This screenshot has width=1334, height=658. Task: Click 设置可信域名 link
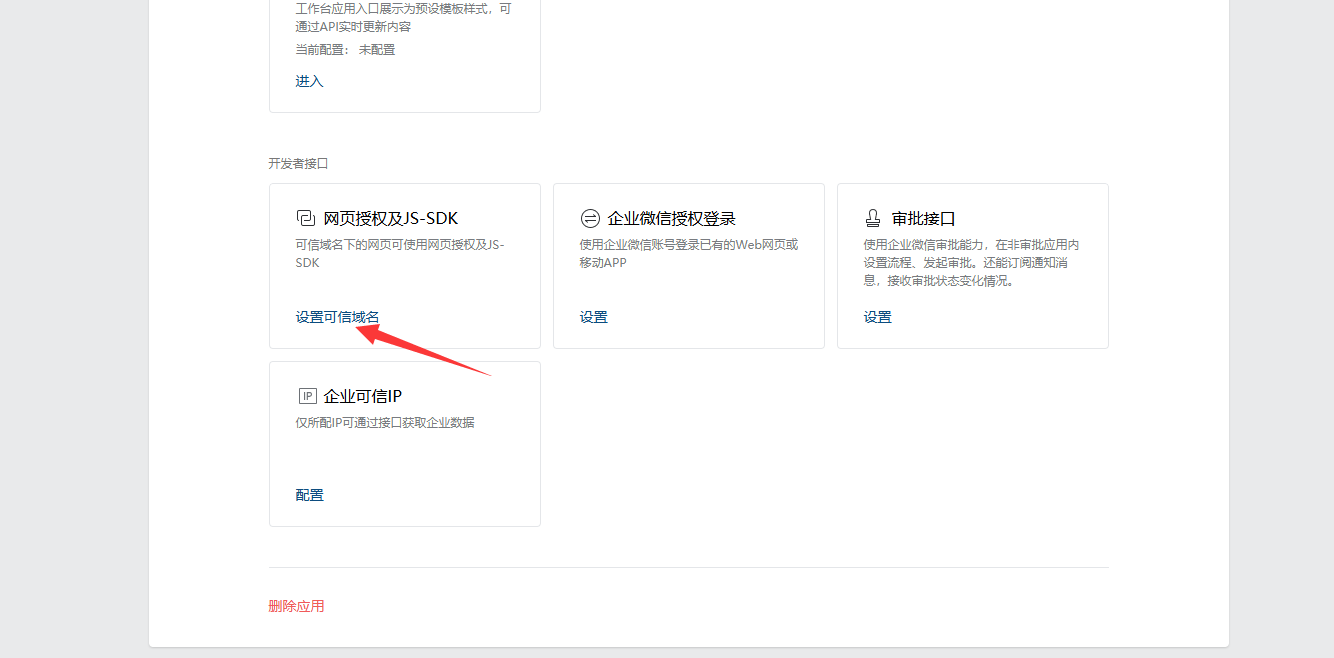pyautogui.click(x=338, y=317)
